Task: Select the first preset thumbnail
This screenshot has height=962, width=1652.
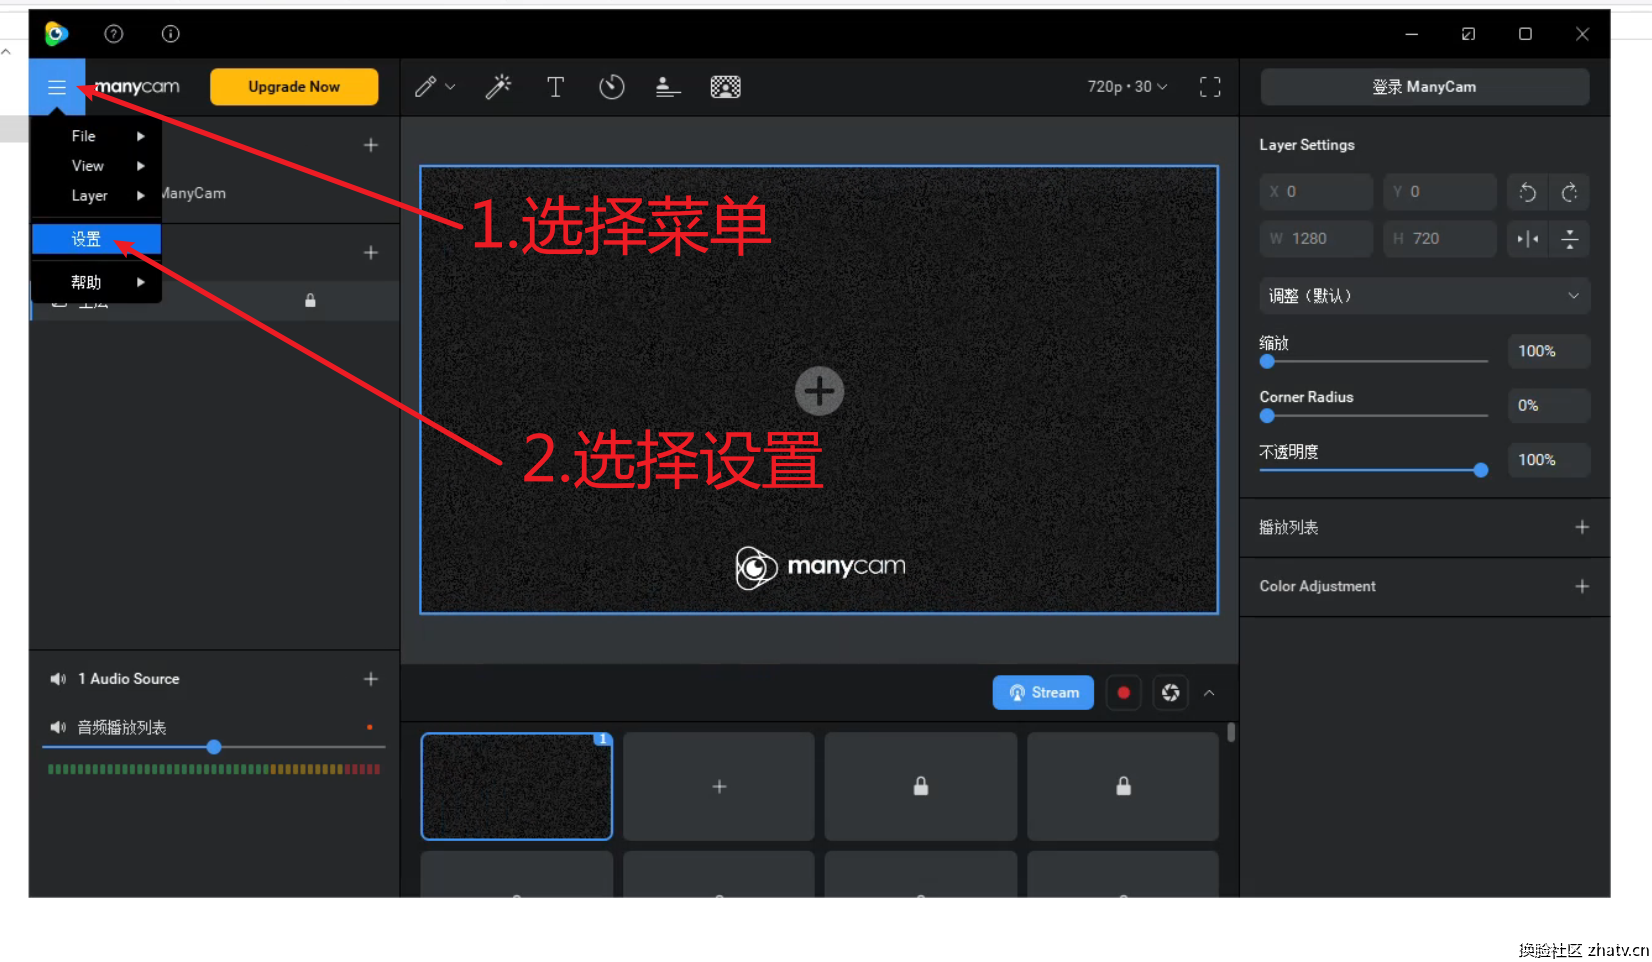Action: [517, 787]
